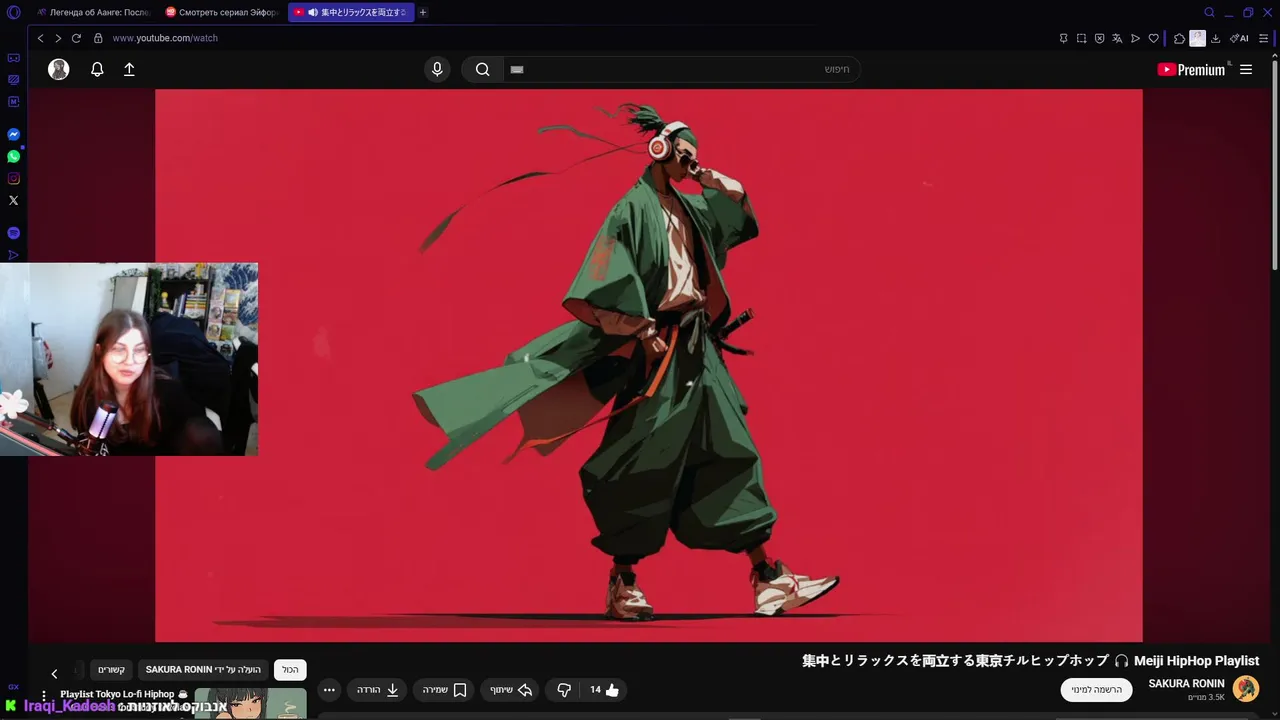This screenshot has height=720, width=1280.
Task: Open the three-dot more actions menu
Action: click(x=329, y=690)
